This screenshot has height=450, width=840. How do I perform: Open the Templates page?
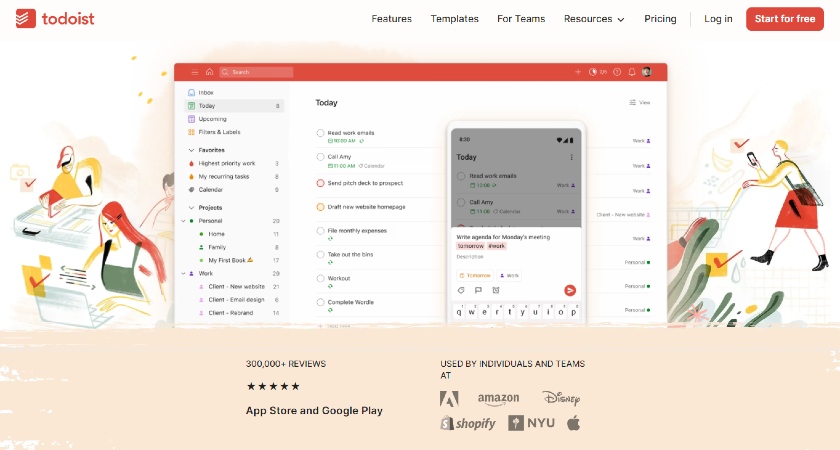(454, 19)
